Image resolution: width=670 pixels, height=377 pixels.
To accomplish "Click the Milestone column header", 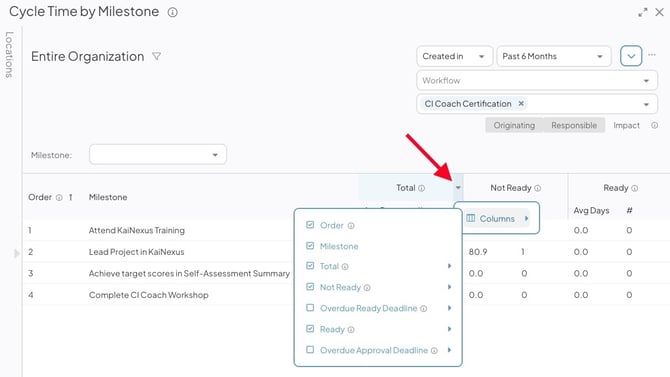I will coord(108,197).
